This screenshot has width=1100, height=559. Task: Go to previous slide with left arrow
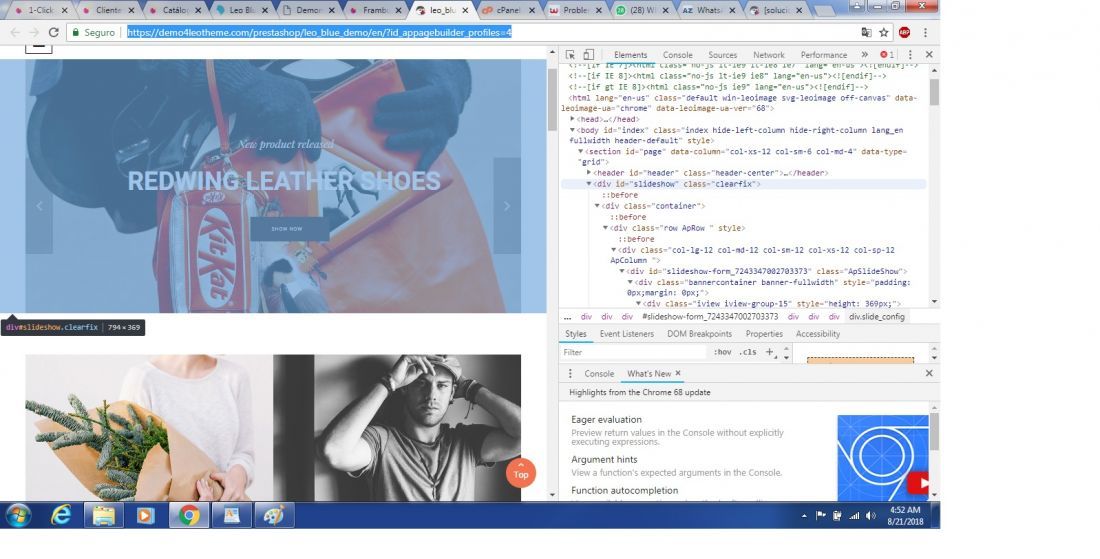39,206
